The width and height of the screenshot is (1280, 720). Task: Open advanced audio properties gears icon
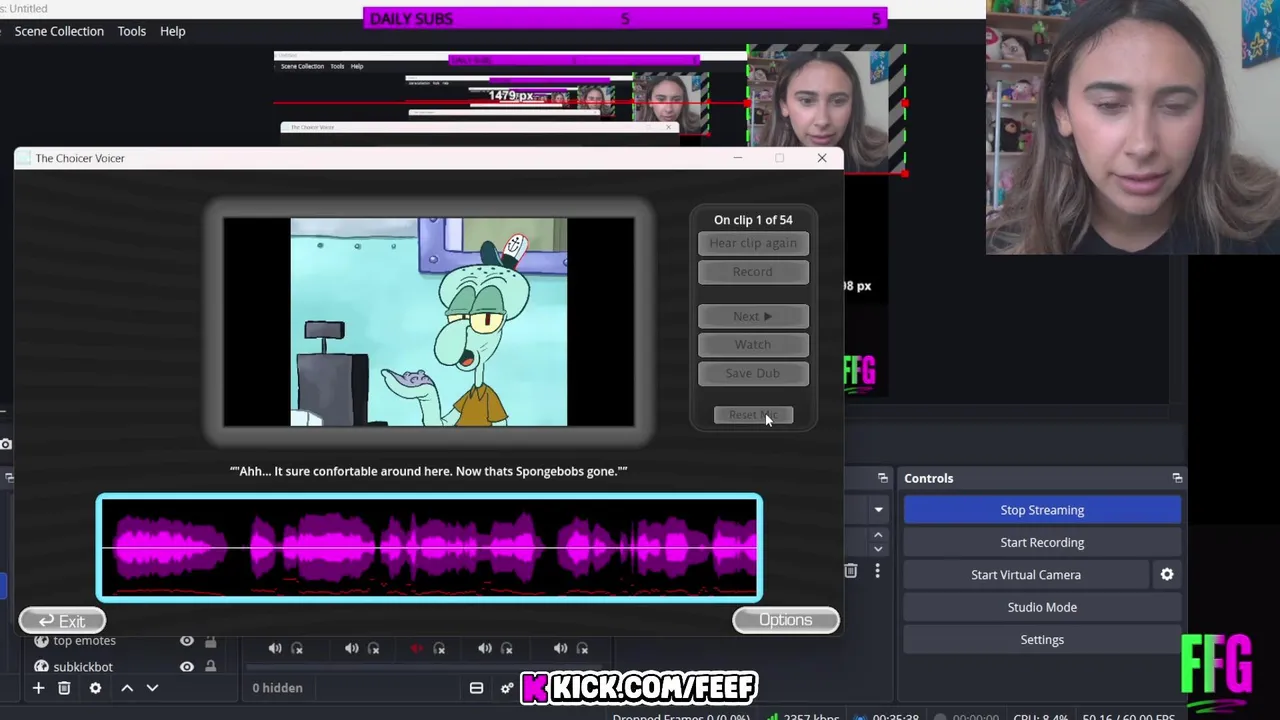click(507, 688)
